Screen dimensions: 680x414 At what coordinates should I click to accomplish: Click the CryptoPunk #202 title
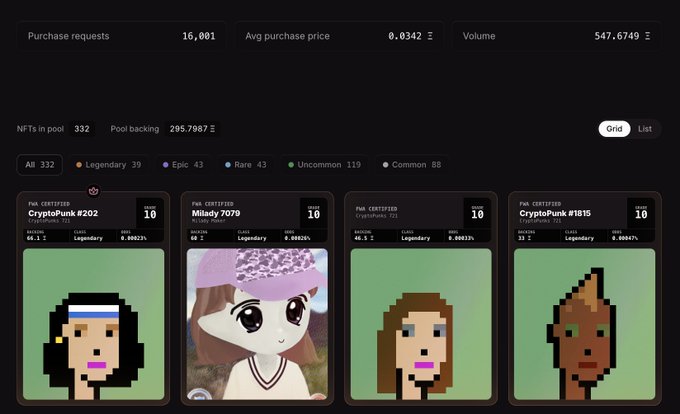coord(63,213)
